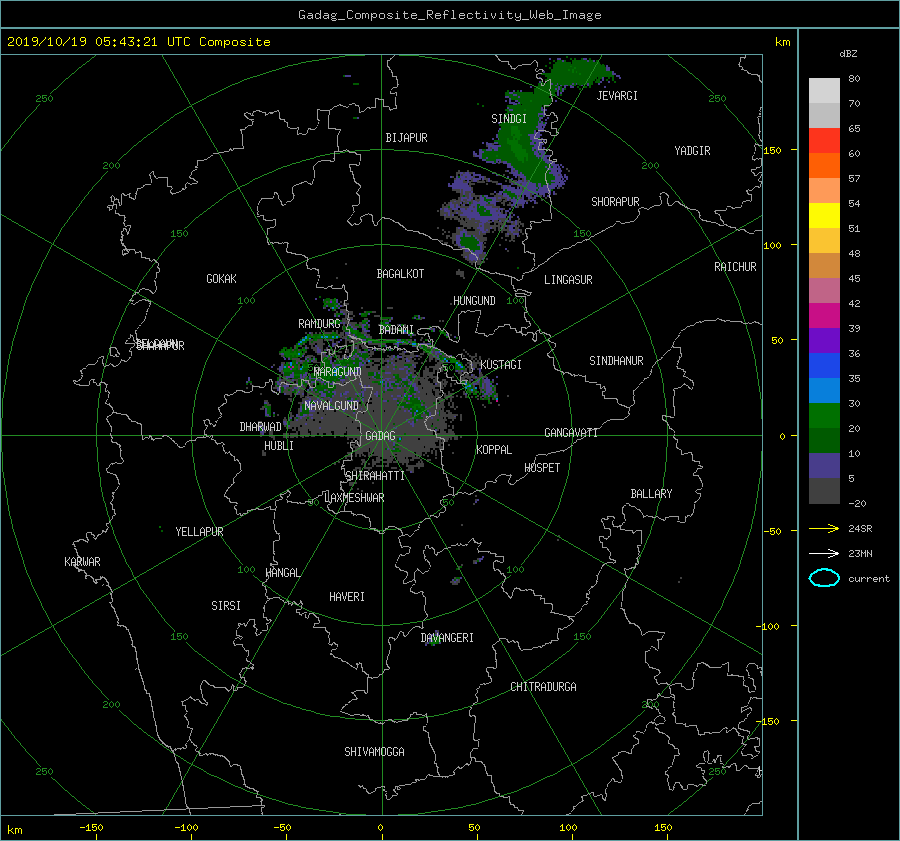Click the red 65 dBZ color swatch
900x841 pixels.
824,140
